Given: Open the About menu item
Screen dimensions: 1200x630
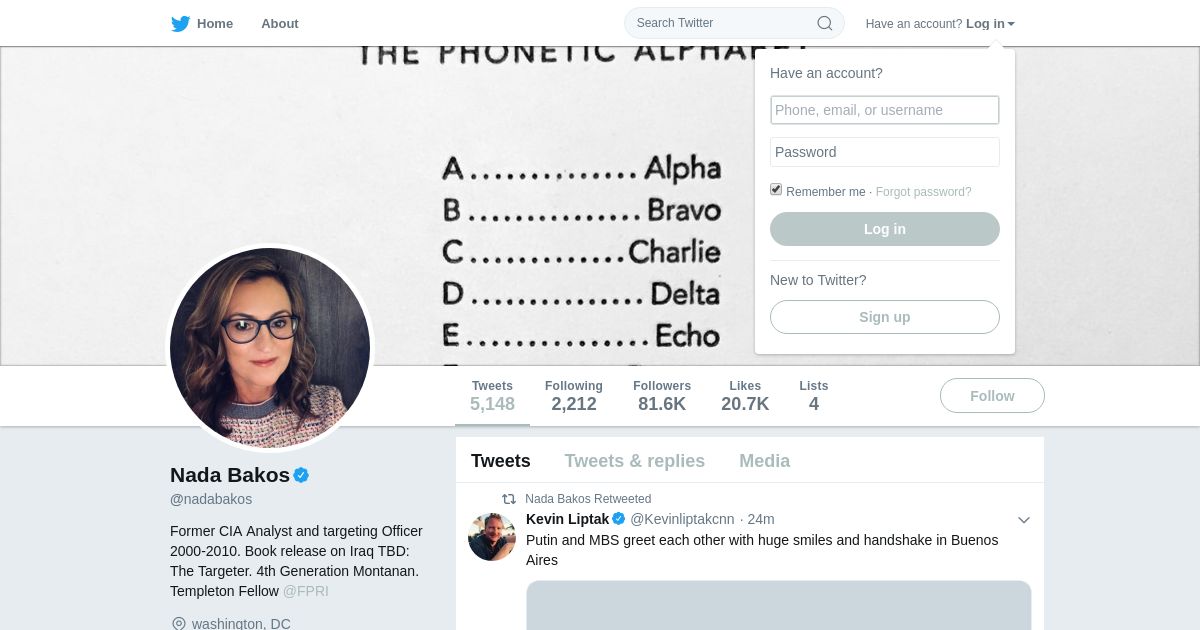Looking at the screenshot, I should (280, 24).
